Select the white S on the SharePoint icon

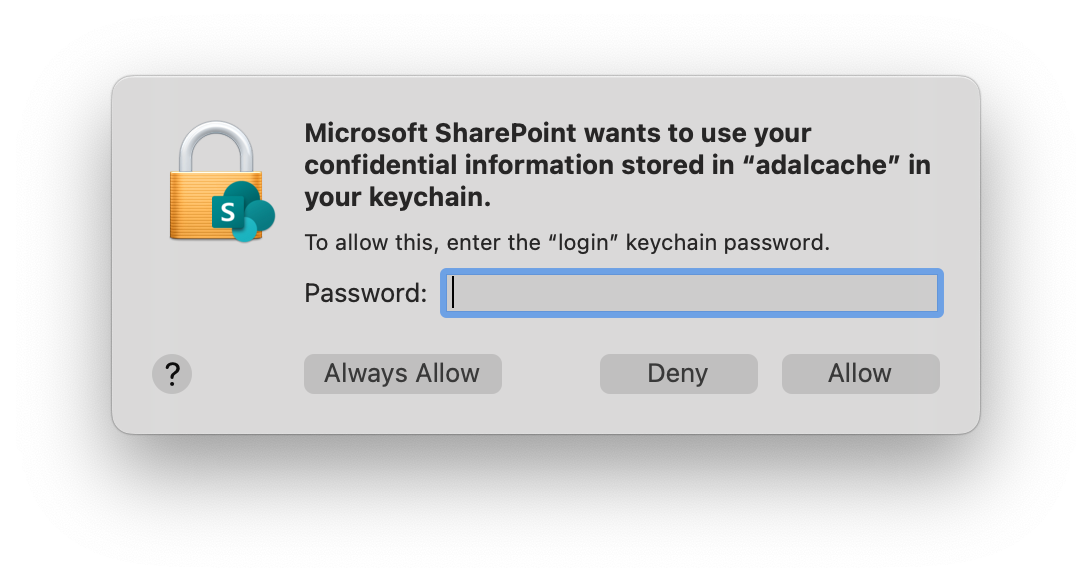(x=228, y=210)
